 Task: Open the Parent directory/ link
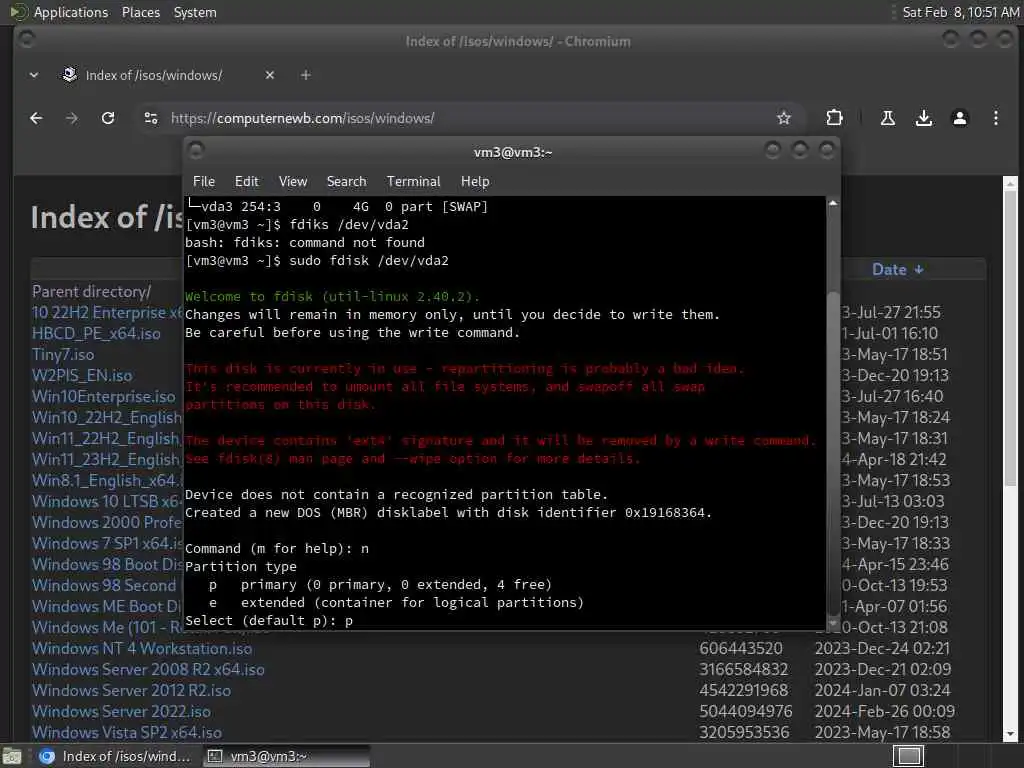[91, 291]
